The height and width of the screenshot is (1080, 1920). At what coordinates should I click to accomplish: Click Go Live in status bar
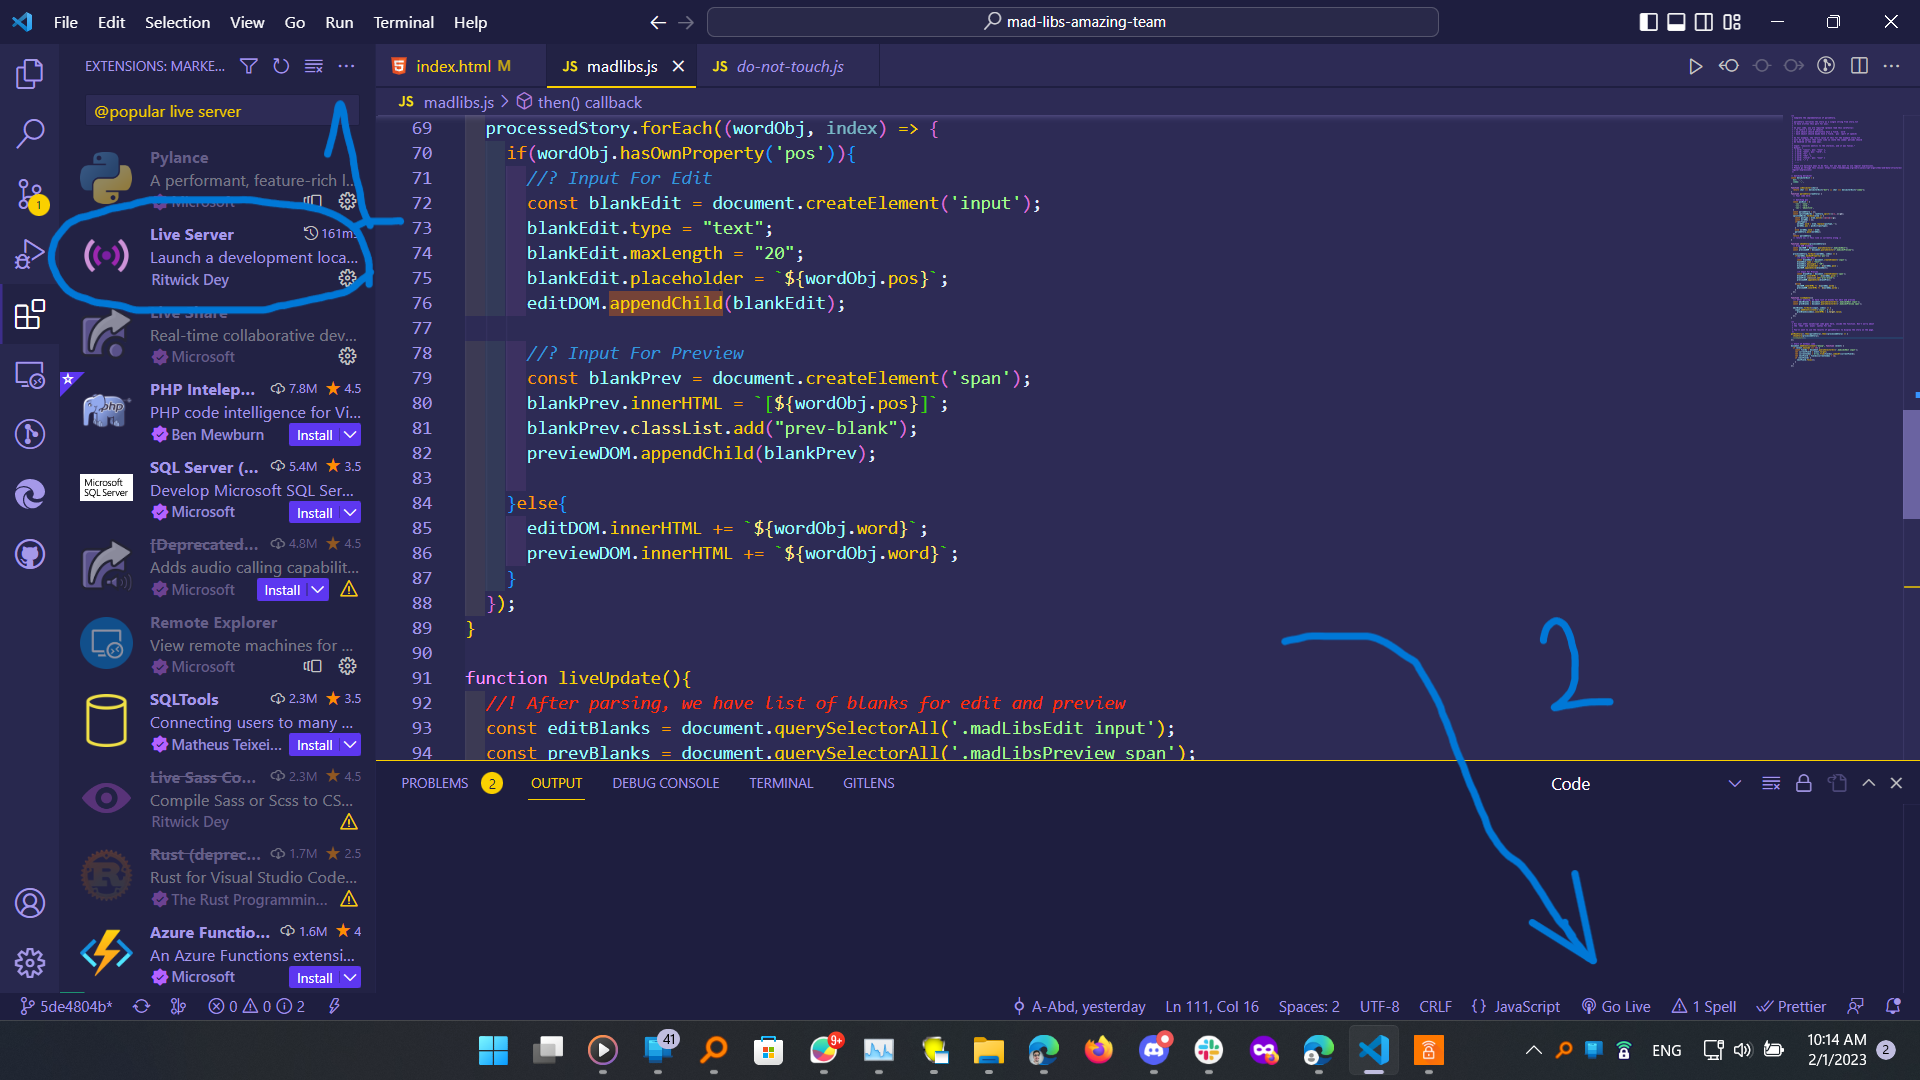(1616, 1006)
